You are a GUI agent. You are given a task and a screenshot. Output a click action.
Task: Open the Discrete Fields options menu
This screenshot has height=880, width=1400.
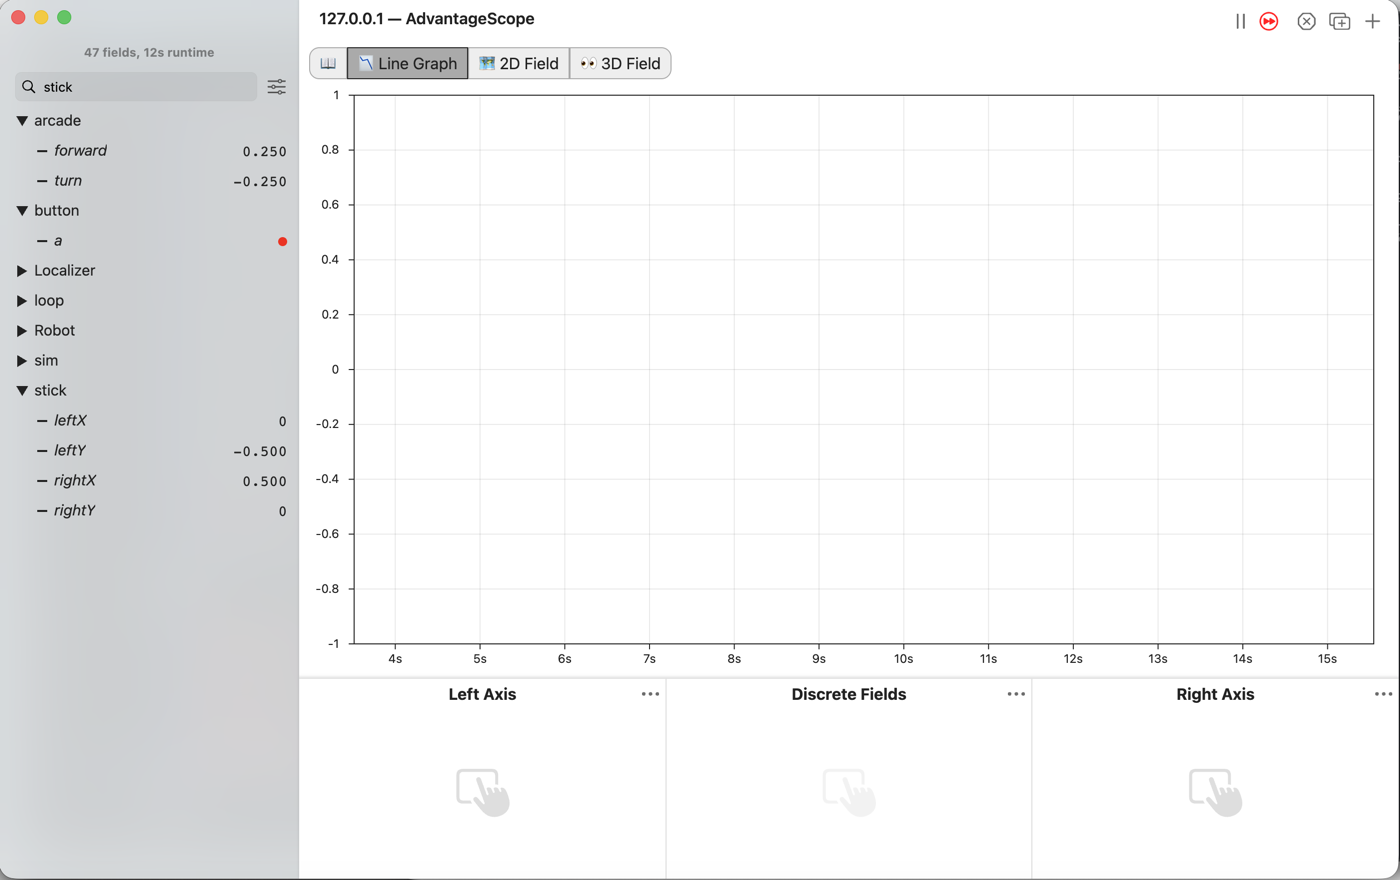click(x=1016, y=694)
